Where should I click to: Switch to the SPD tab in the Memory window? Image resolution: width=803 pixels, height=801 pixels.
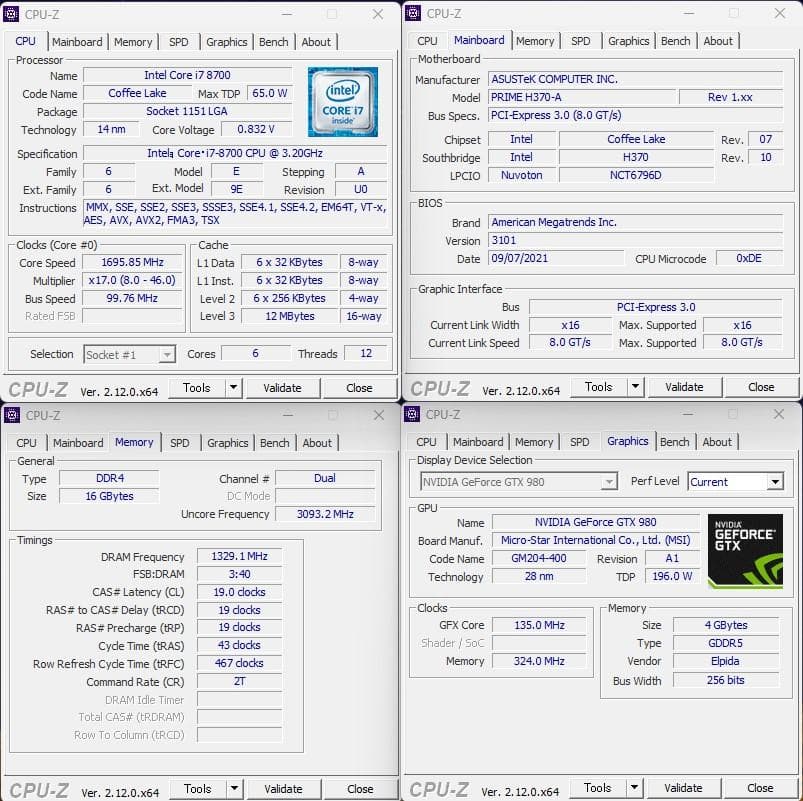tap(178, 443)
